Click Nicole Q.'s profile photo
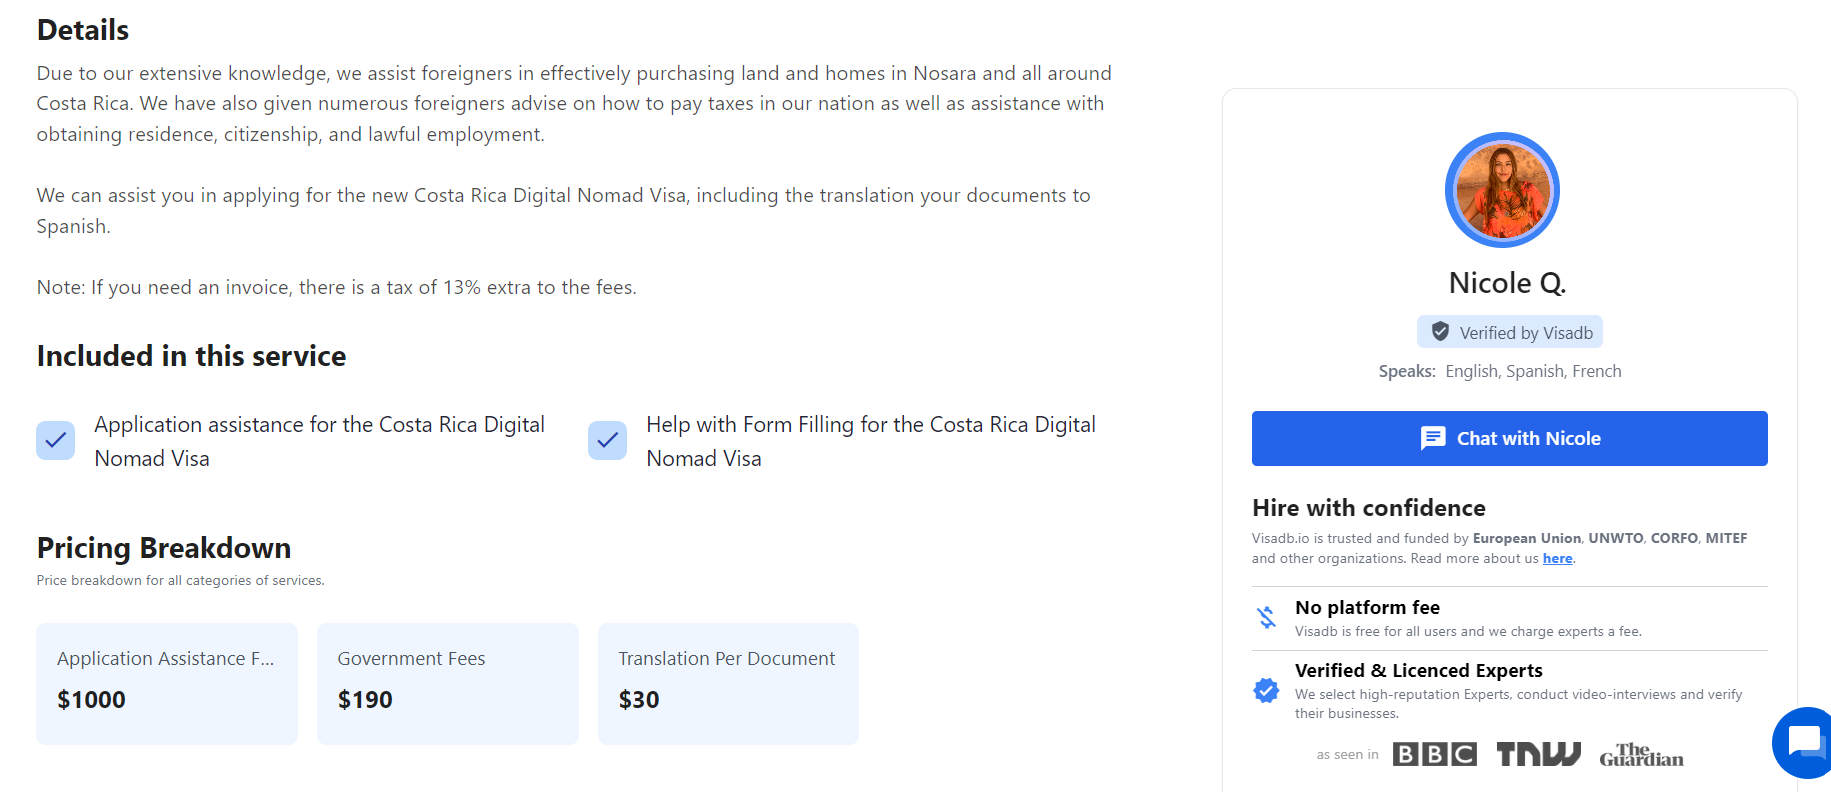This screenshot has width=1831, height=792. click(x=1502, y=190)
